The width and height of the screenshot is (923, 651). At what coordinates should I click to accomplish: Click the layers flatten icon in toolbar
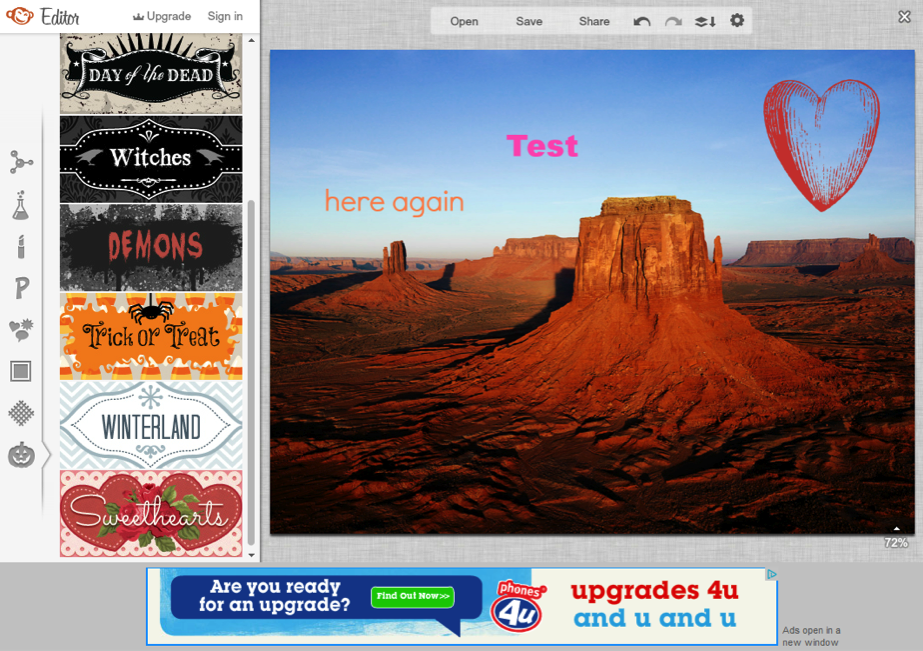(705, 21)
